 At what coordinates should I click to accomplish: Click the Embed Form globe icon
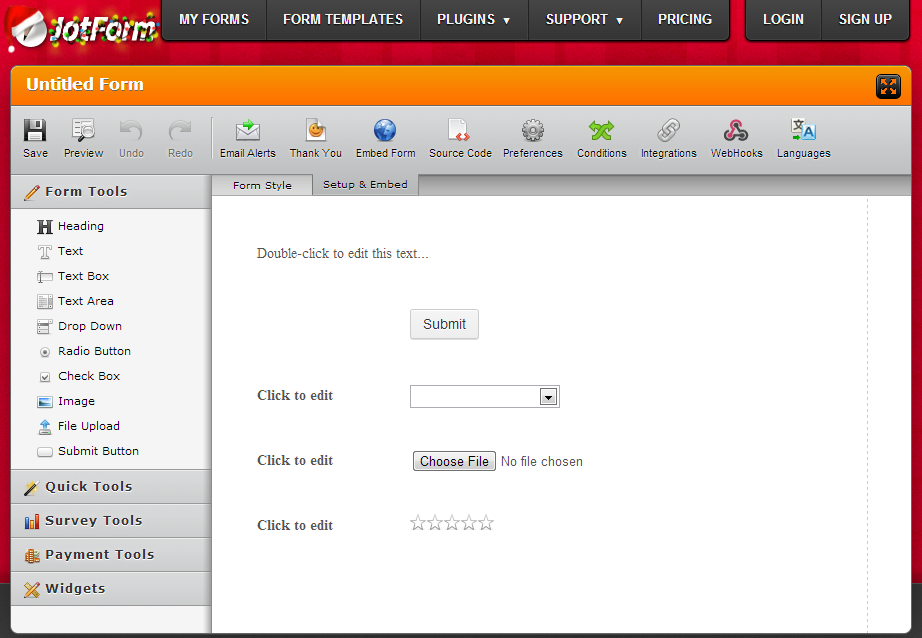pos(385,131)
